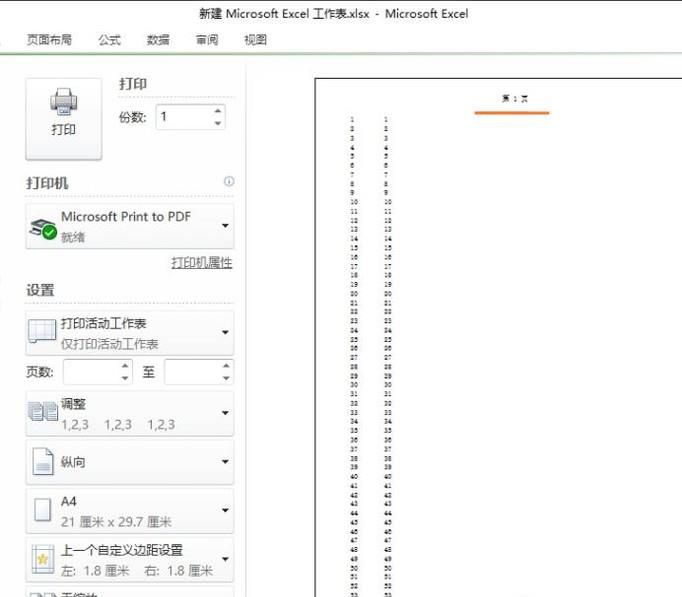The height and width of the screenshot is (597, 682).
Task: Open the 页面布局 ribbon tab
Action: [49, 40]
